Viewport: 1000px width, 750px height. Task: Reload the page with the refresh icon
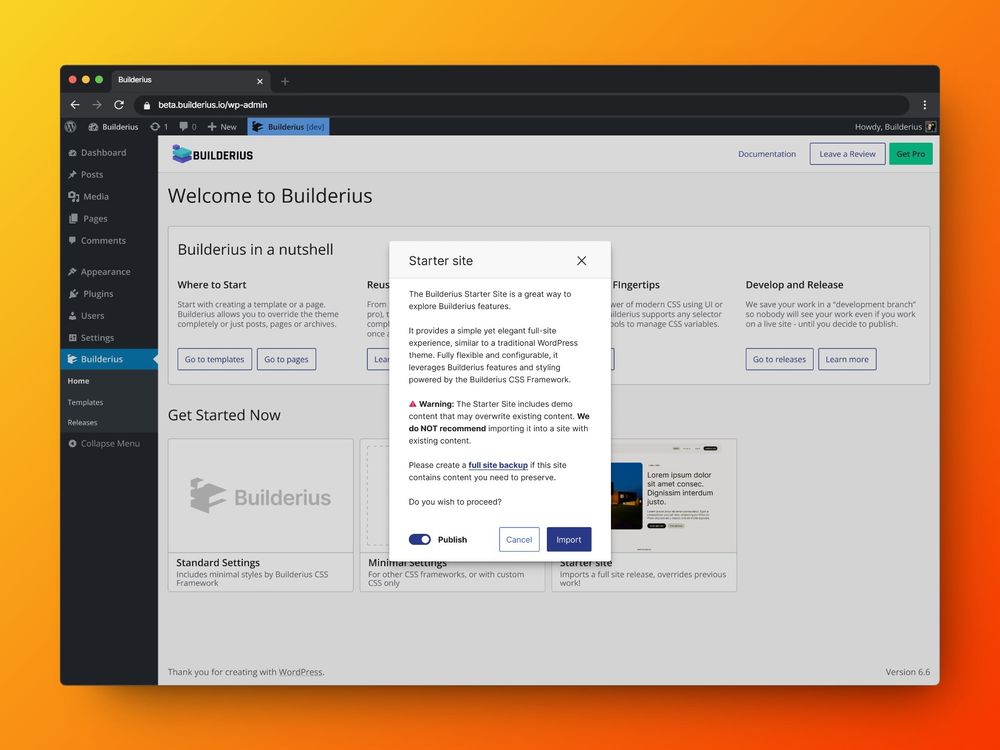(119, 105)
